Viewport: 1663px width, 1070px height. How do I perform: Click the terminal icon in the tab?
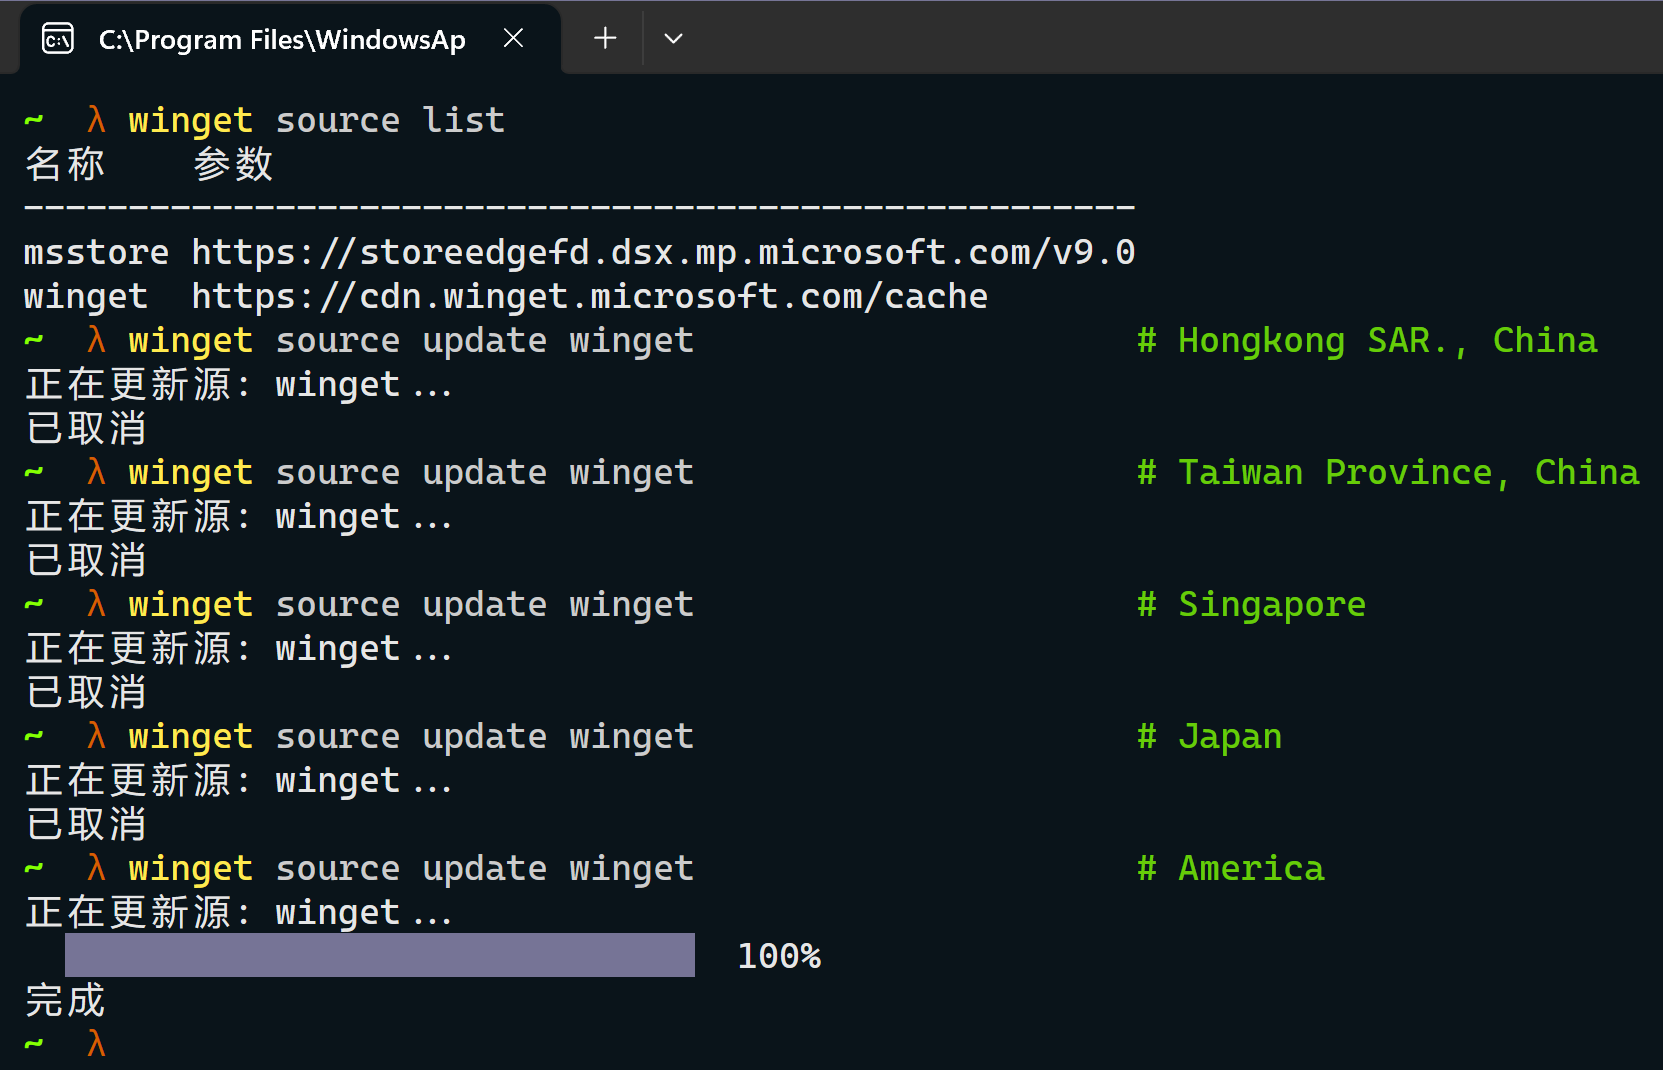coord(58,39)
